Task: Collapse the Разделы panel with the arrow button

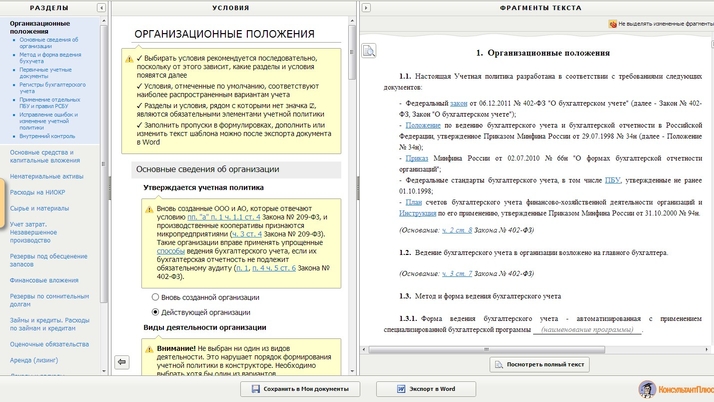Action: (101, 7)
